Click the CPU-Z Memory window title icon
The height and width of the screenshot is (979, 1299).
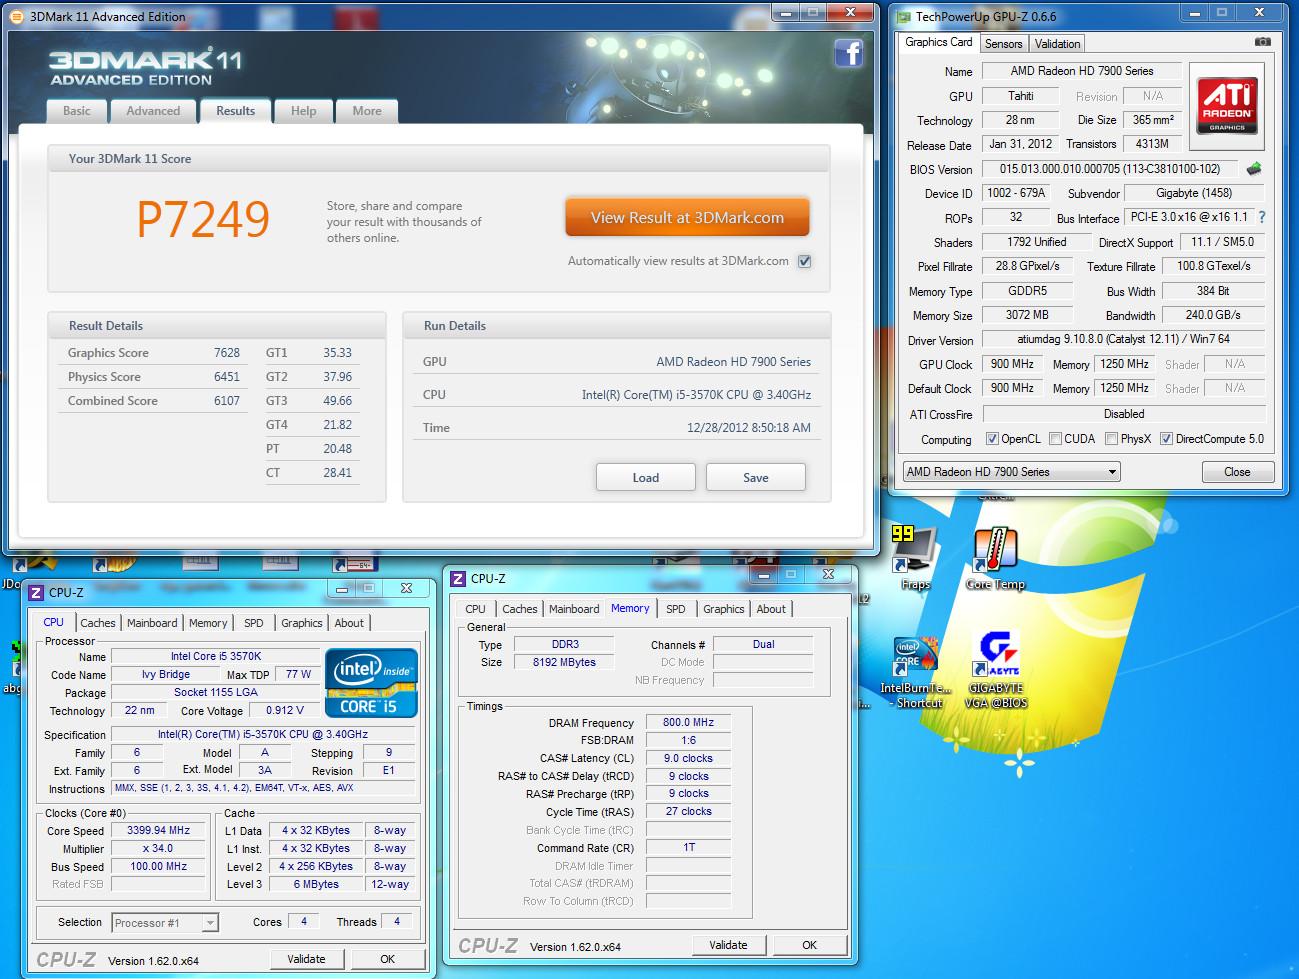pos(458,578)
